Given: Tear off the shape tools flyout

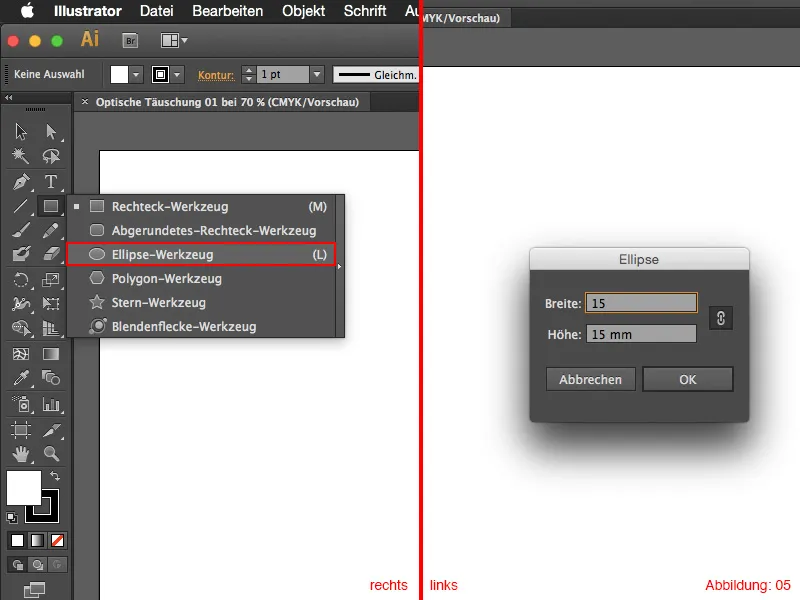Looking at the screenshot, I should 339,266.
